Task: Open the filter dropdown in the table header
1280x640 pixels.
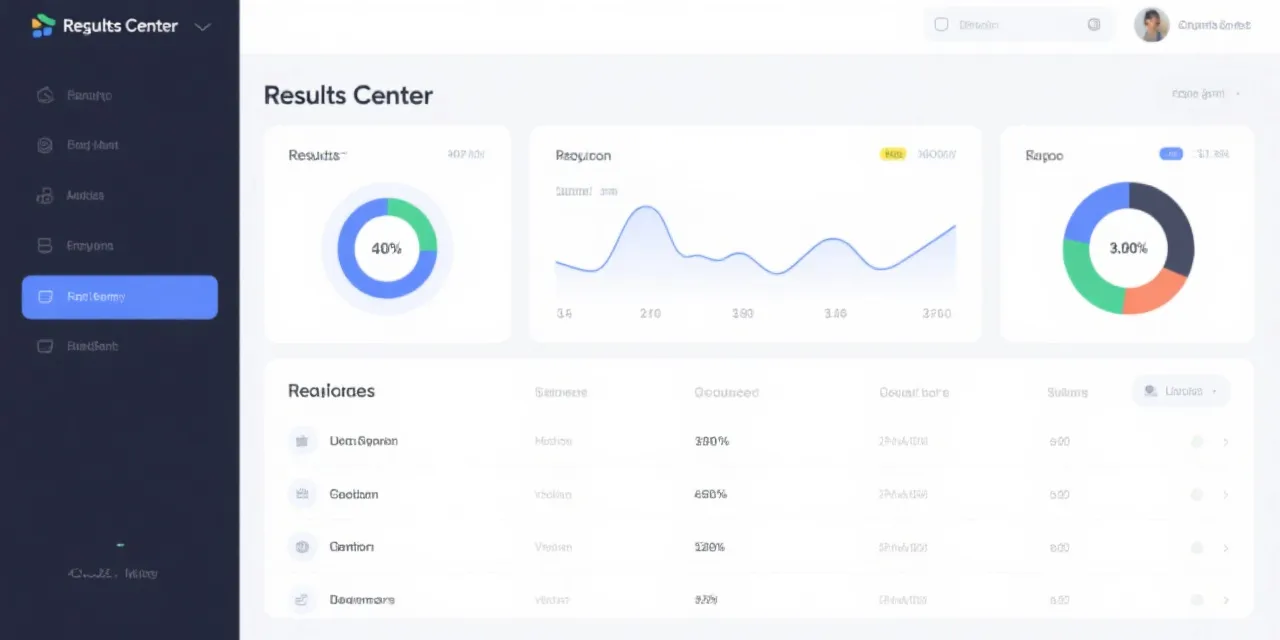Action: pyautogui.click(x=1181, y=392)
